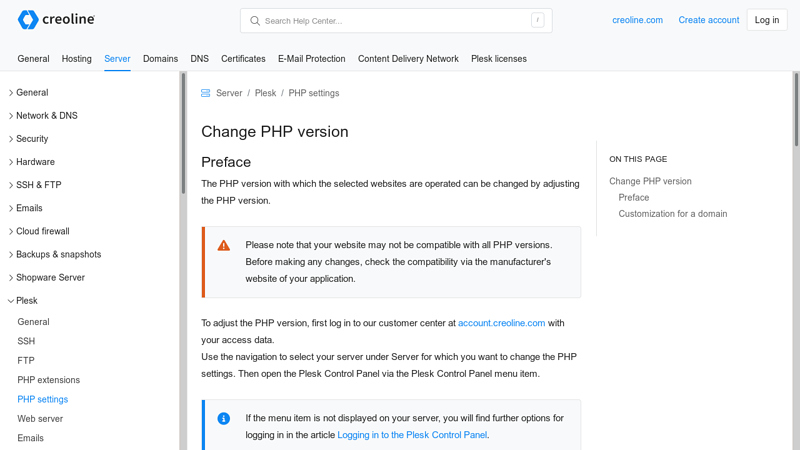Open the General top navigation tab

click(33, 59)
